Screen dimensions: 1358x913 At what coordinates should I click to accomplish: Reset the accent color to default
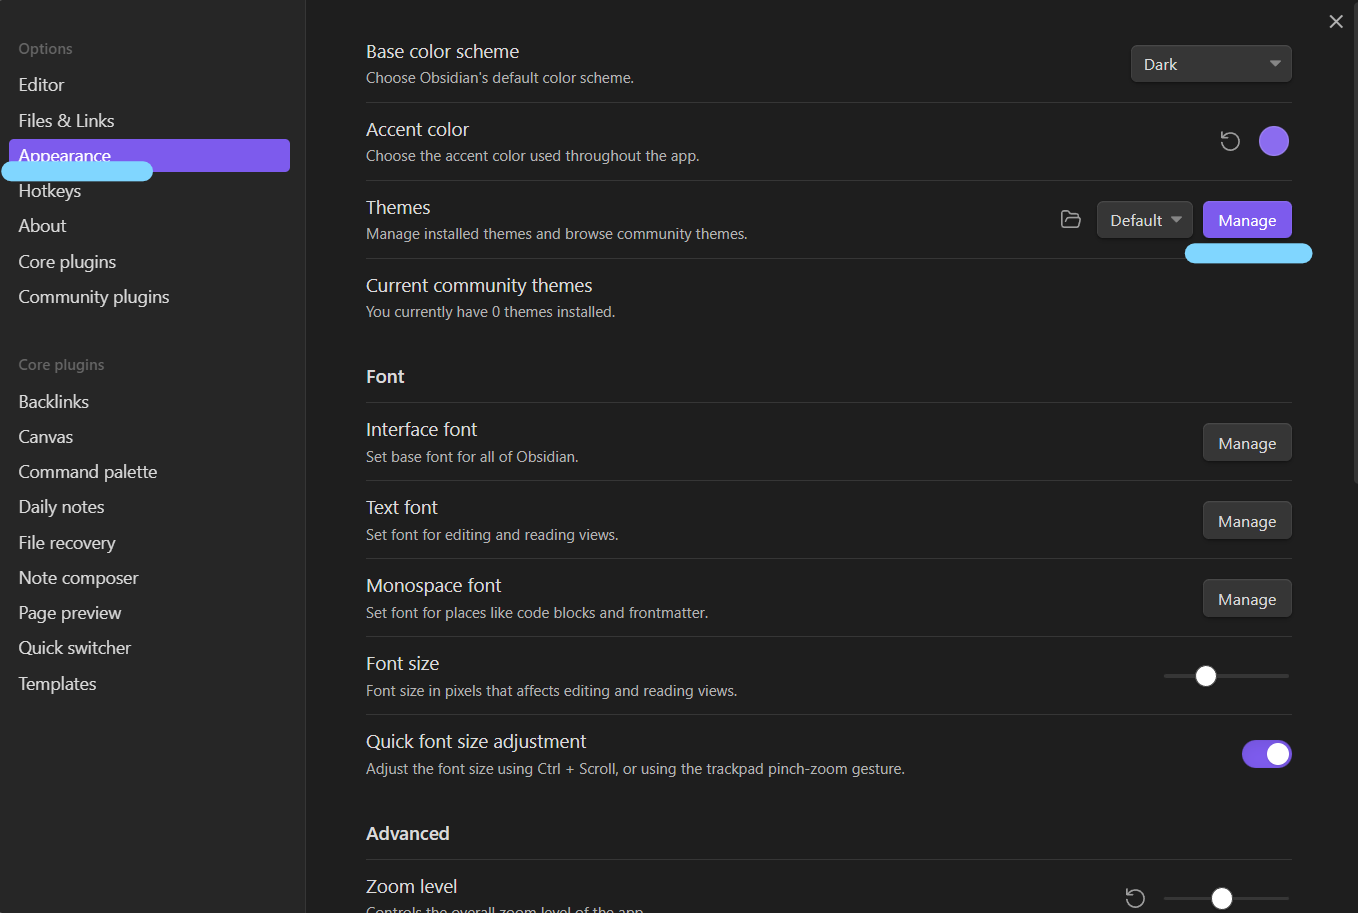pos(1230,142)
